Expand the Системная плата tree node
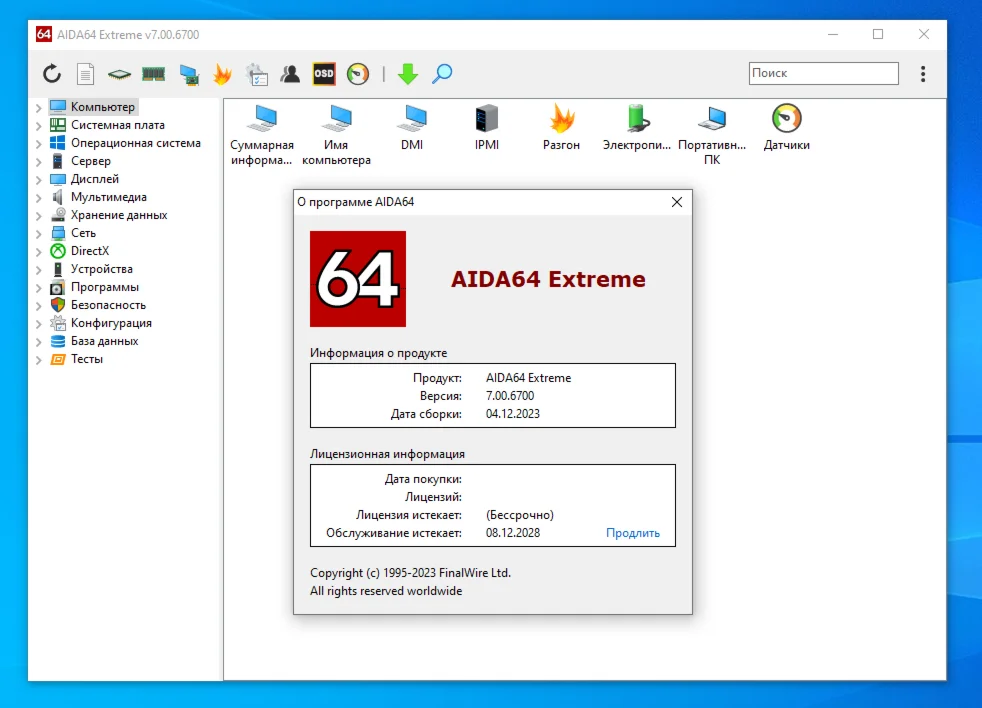Image resolution: width=982 pixels, height=708 pixels. (x=39, y=126)
